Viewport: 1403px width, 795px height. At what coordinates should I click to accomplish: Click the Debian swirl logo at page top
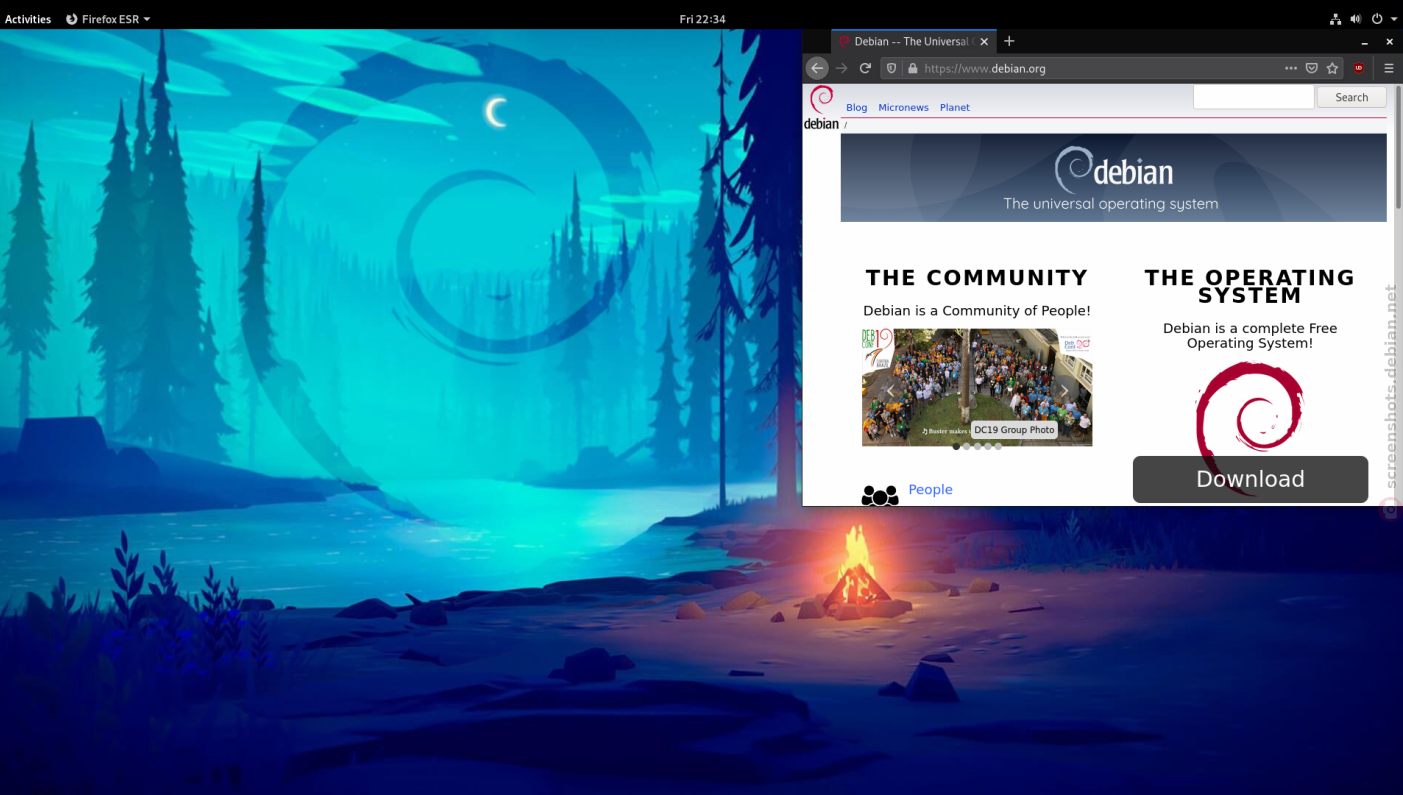pyautogui.click(x=821, y=108)
